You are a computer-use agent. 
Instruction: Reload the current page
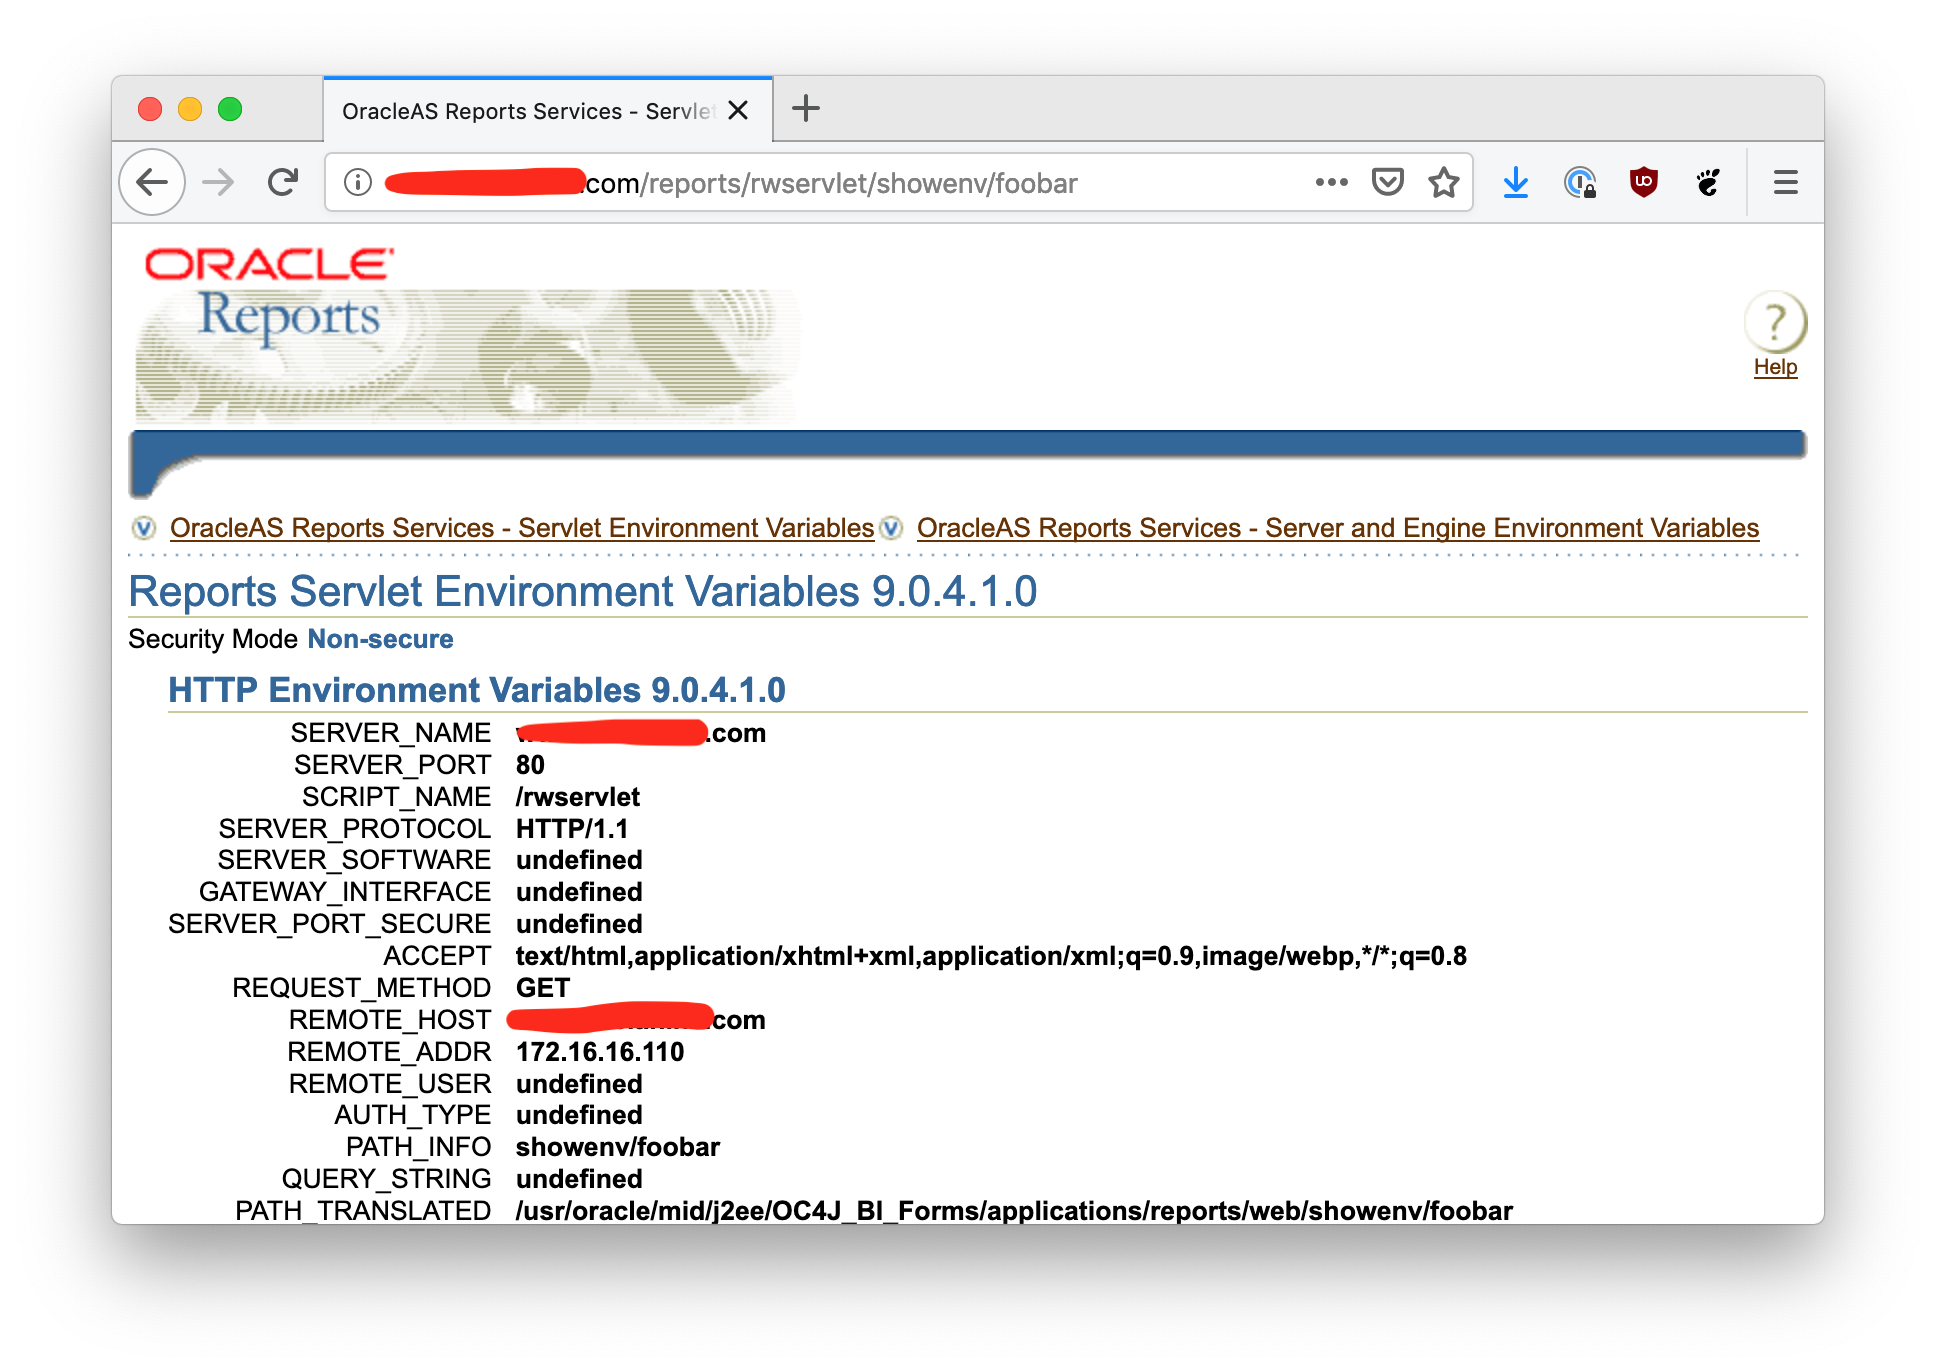(283, 182)
